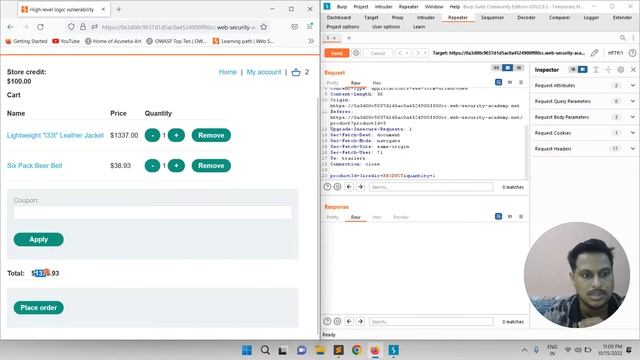
Task: Toggle top-bottom request response layout
Action: [x=507, y=68]
